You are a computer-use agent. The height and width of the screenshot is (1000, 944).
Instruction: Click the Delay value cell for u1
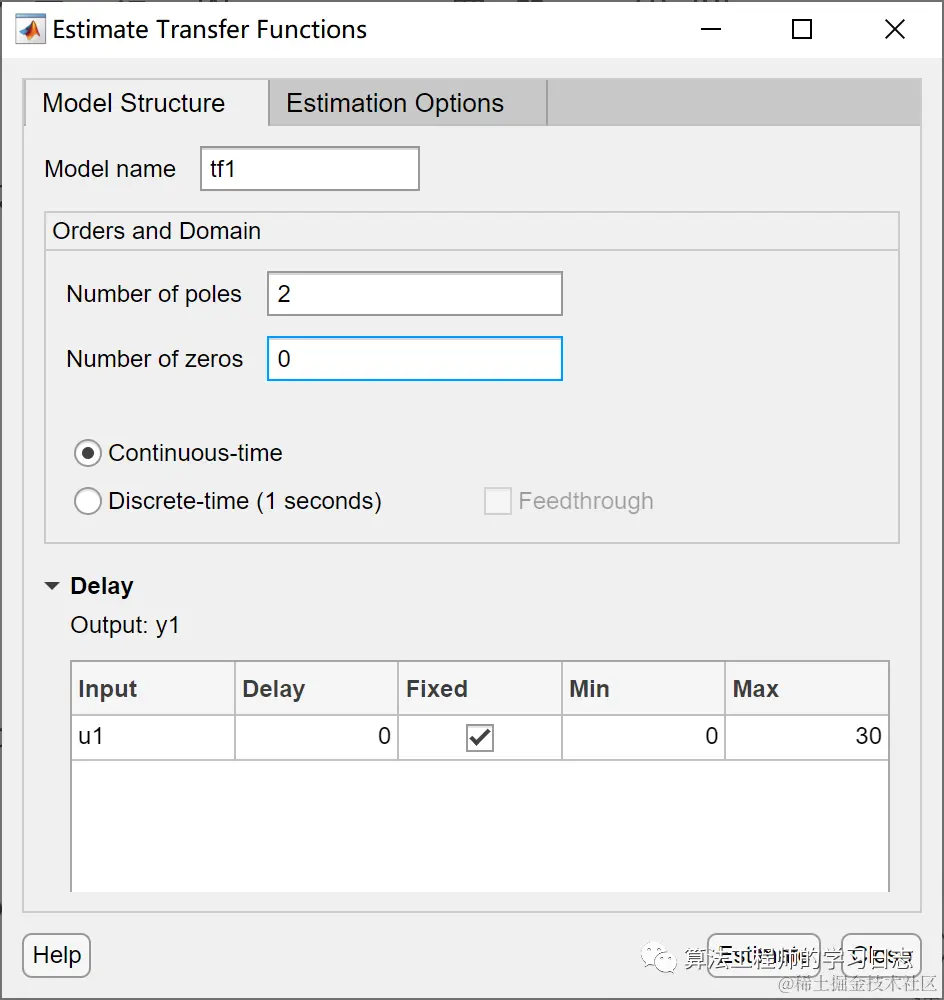[316, 737]
